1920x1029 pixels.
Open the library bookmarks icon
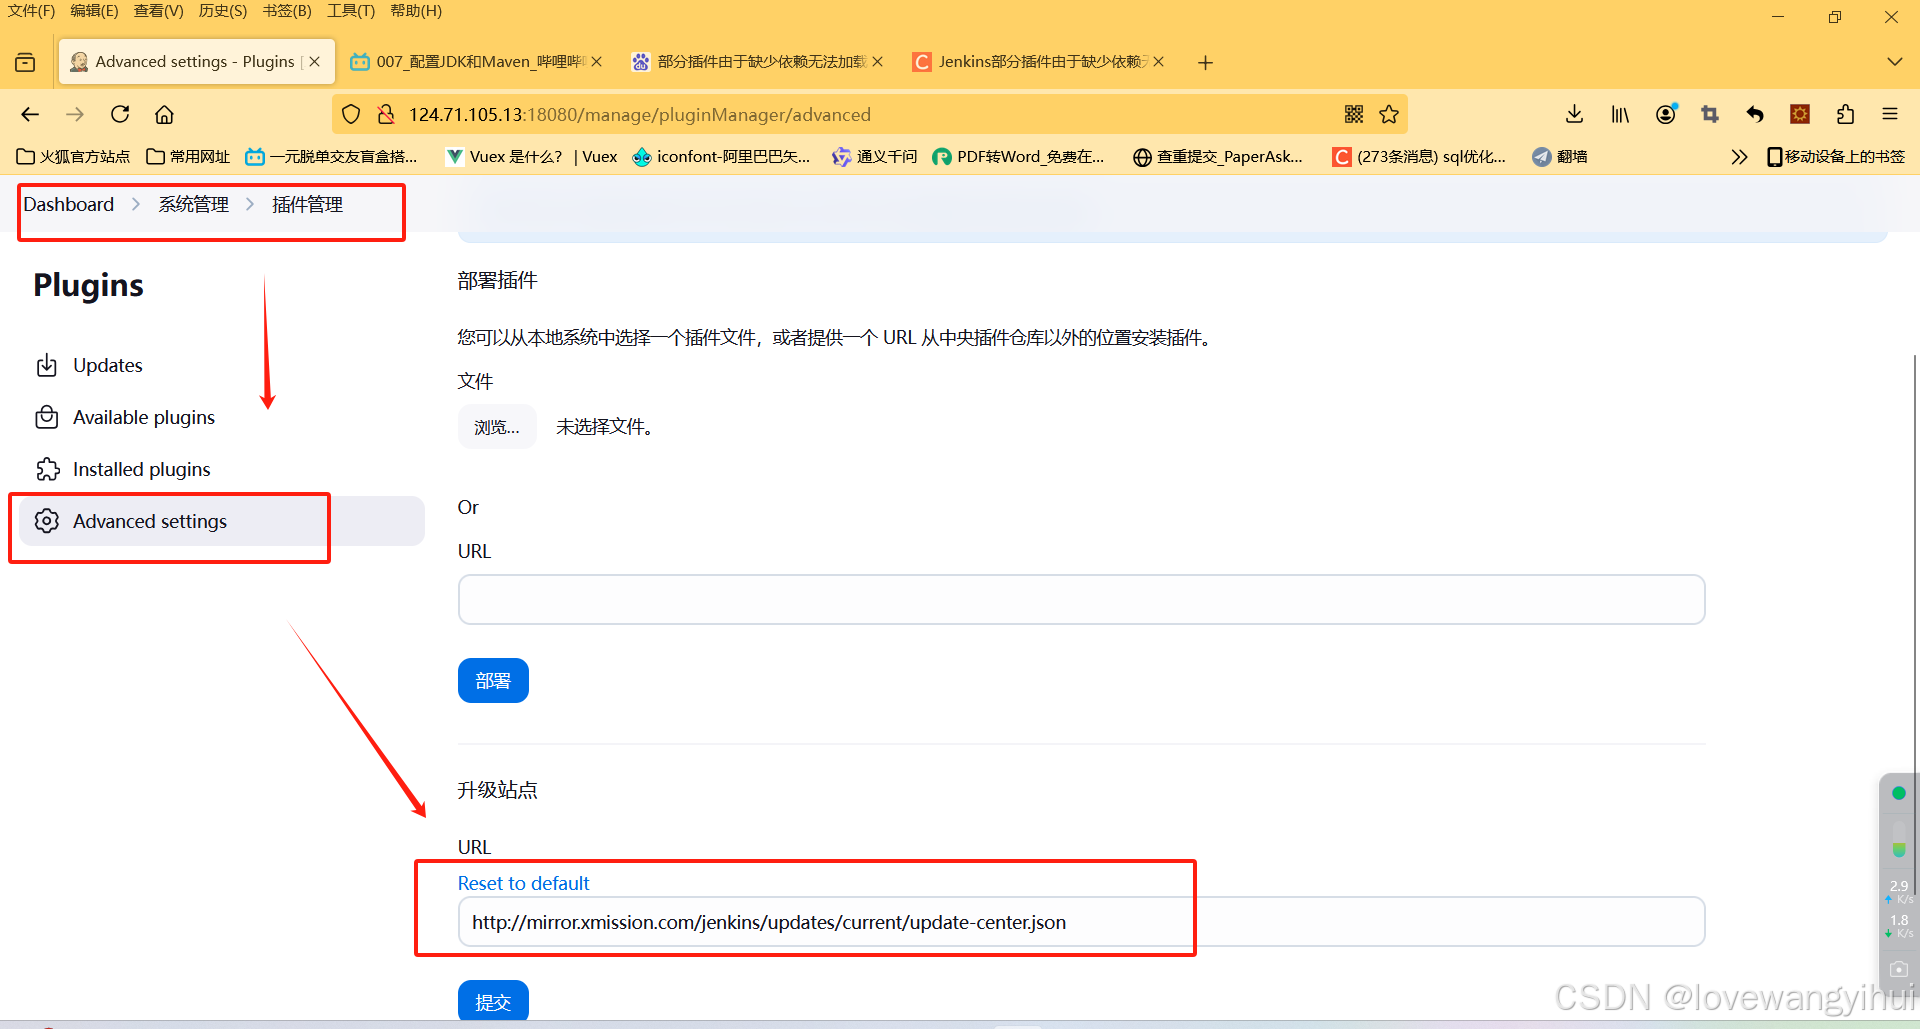tap(1620, 114)
